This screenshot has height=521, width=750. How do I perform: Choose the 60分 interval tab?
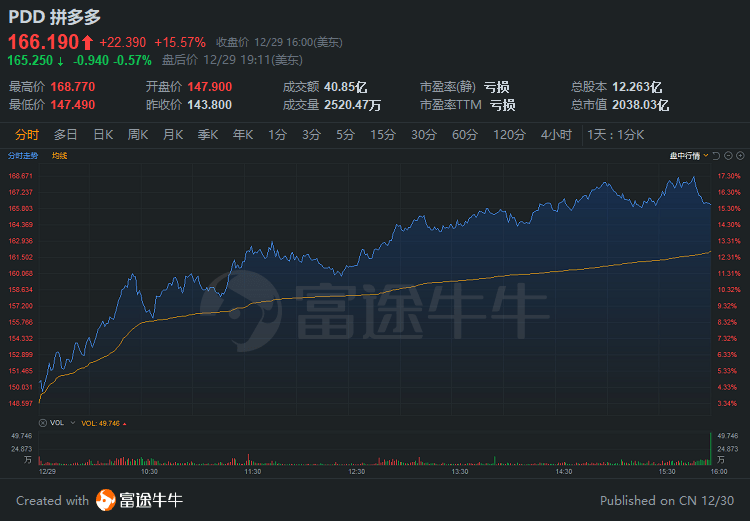click(465, 135)
